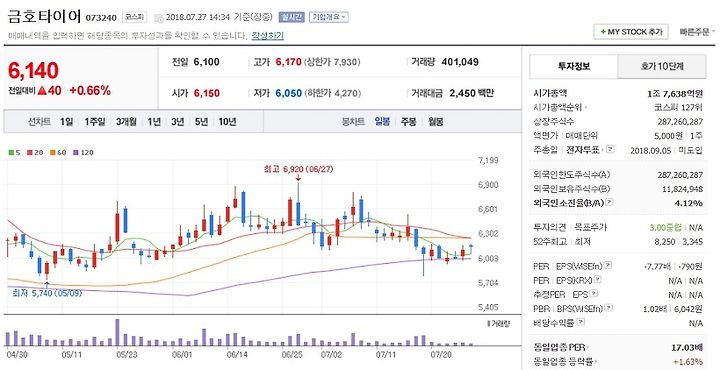
Task: Click the 실시간 badge
Action: [292, 17]
